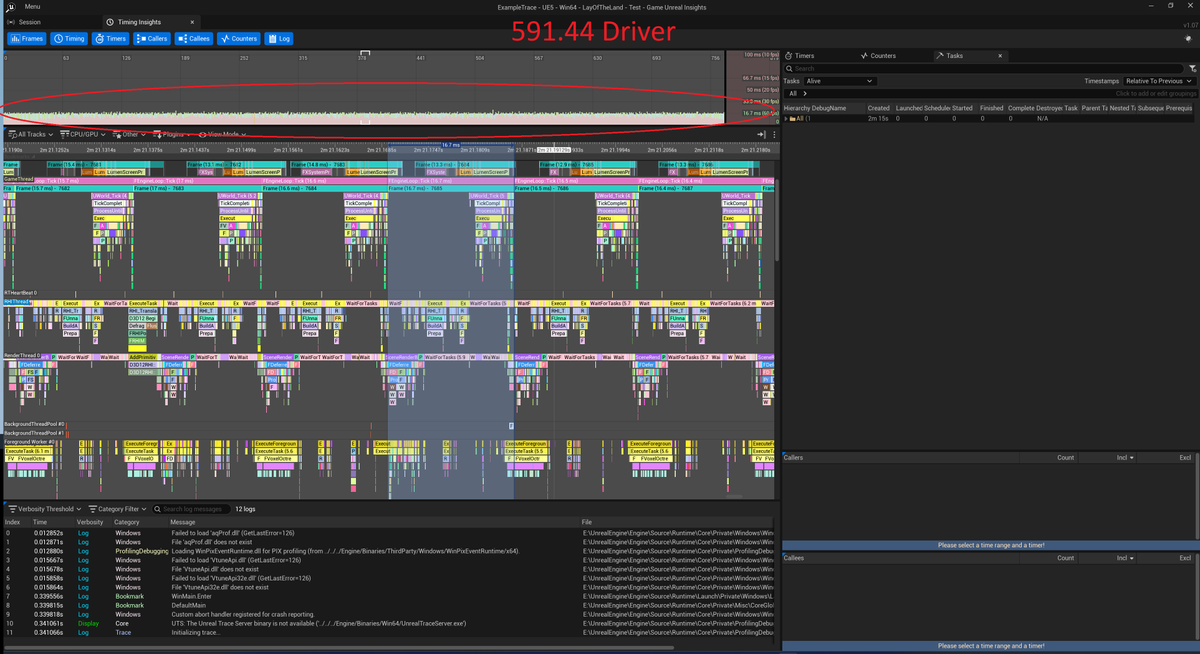Open the All Tracks dropdown

pyautogui.click(x=30, y=134)
